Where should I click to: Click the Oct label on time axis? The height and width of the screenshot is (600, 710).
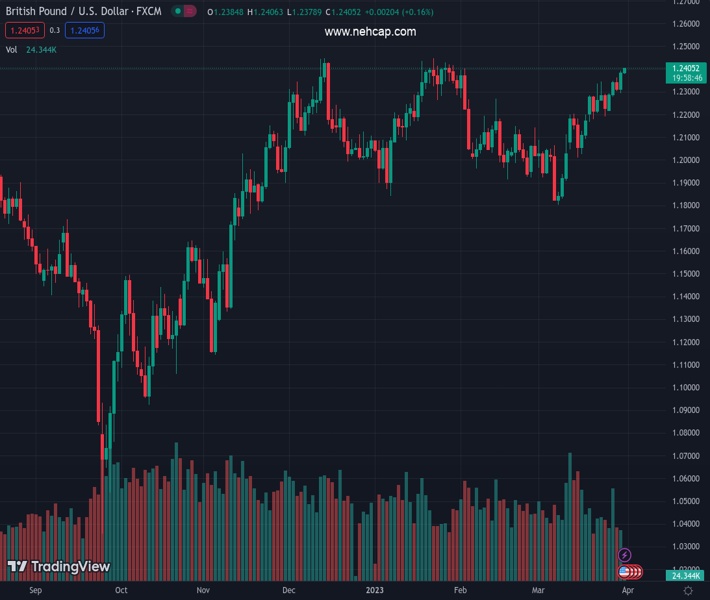click(121, 591)
